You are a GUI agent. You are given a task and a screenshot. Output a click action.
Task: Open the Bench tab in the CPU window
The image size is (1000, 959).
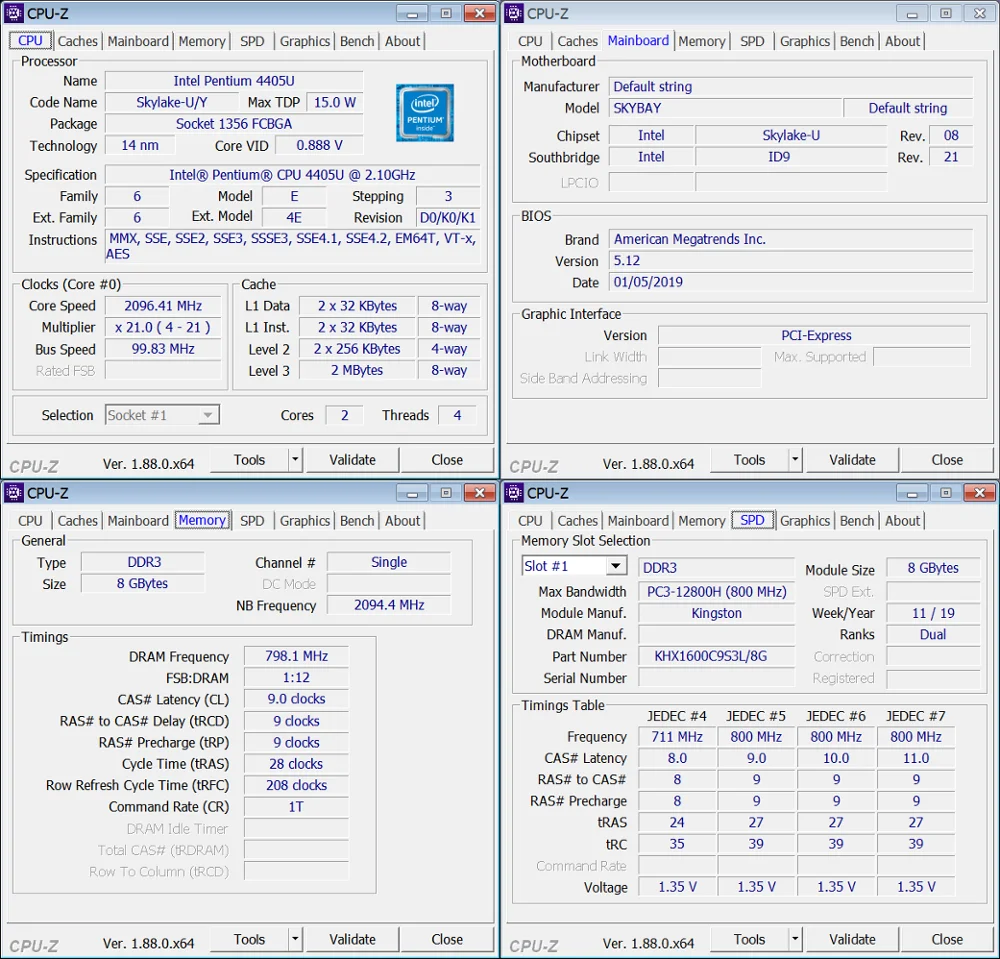coord(357,41)
